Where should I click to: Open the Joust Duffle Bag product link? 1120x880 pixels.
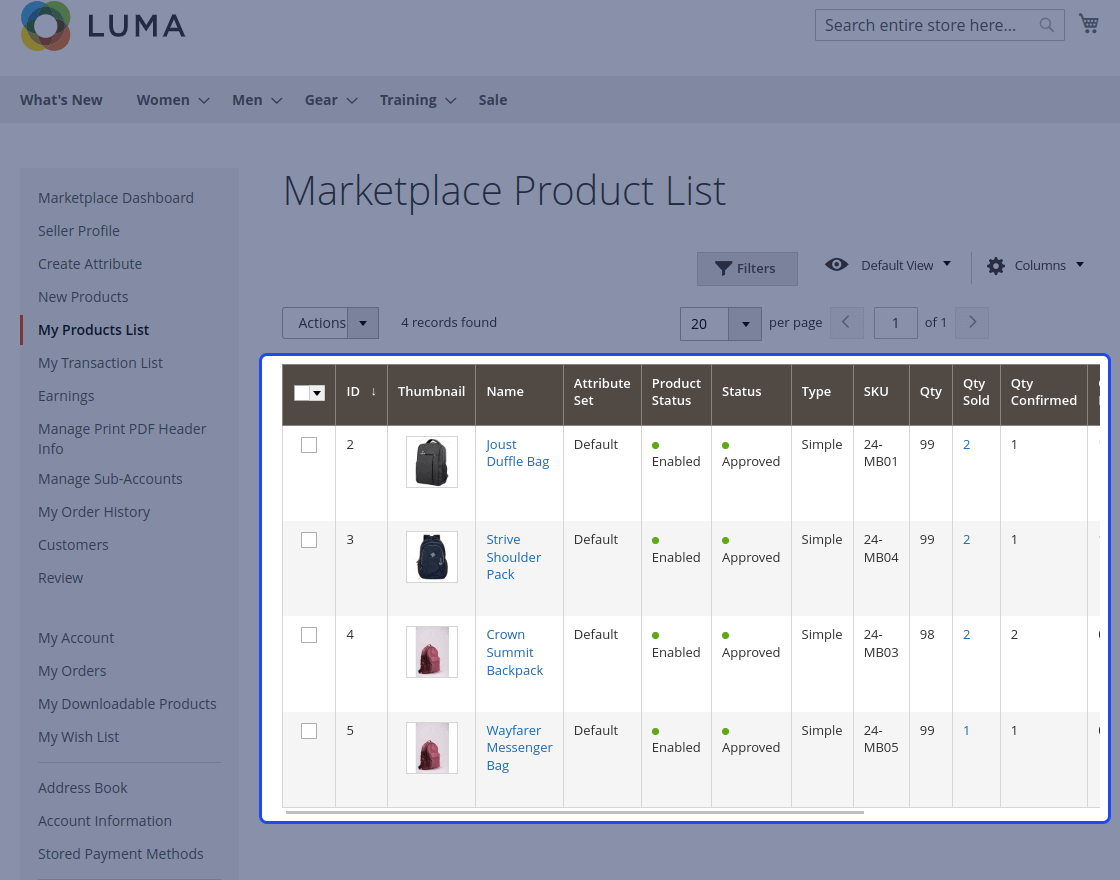tap(517, 453)
